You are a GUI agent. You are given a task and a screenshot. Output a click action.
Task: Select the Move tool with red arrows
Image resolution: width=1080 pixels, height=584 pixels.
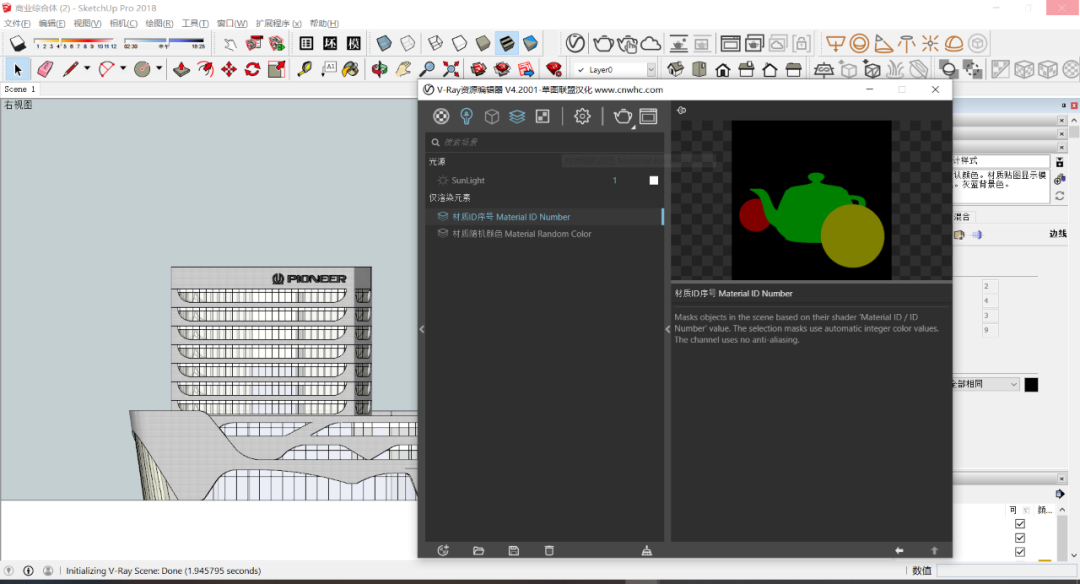[229, 70]
